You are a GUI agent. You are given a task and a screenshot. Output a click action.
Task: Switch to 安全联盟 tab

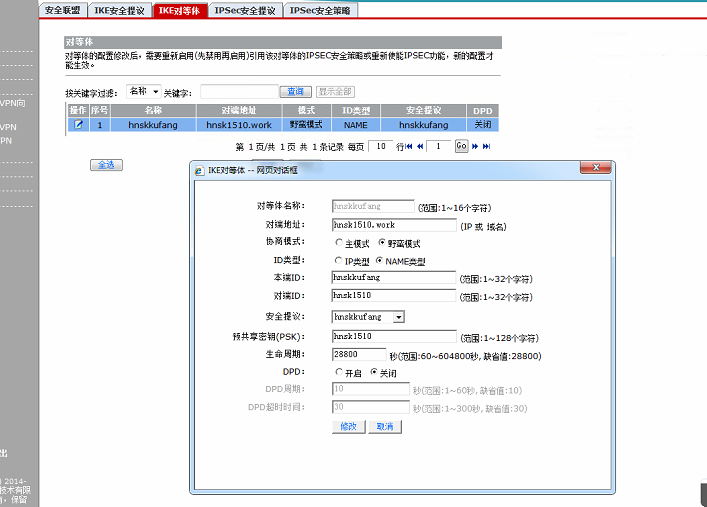[63, 10]
